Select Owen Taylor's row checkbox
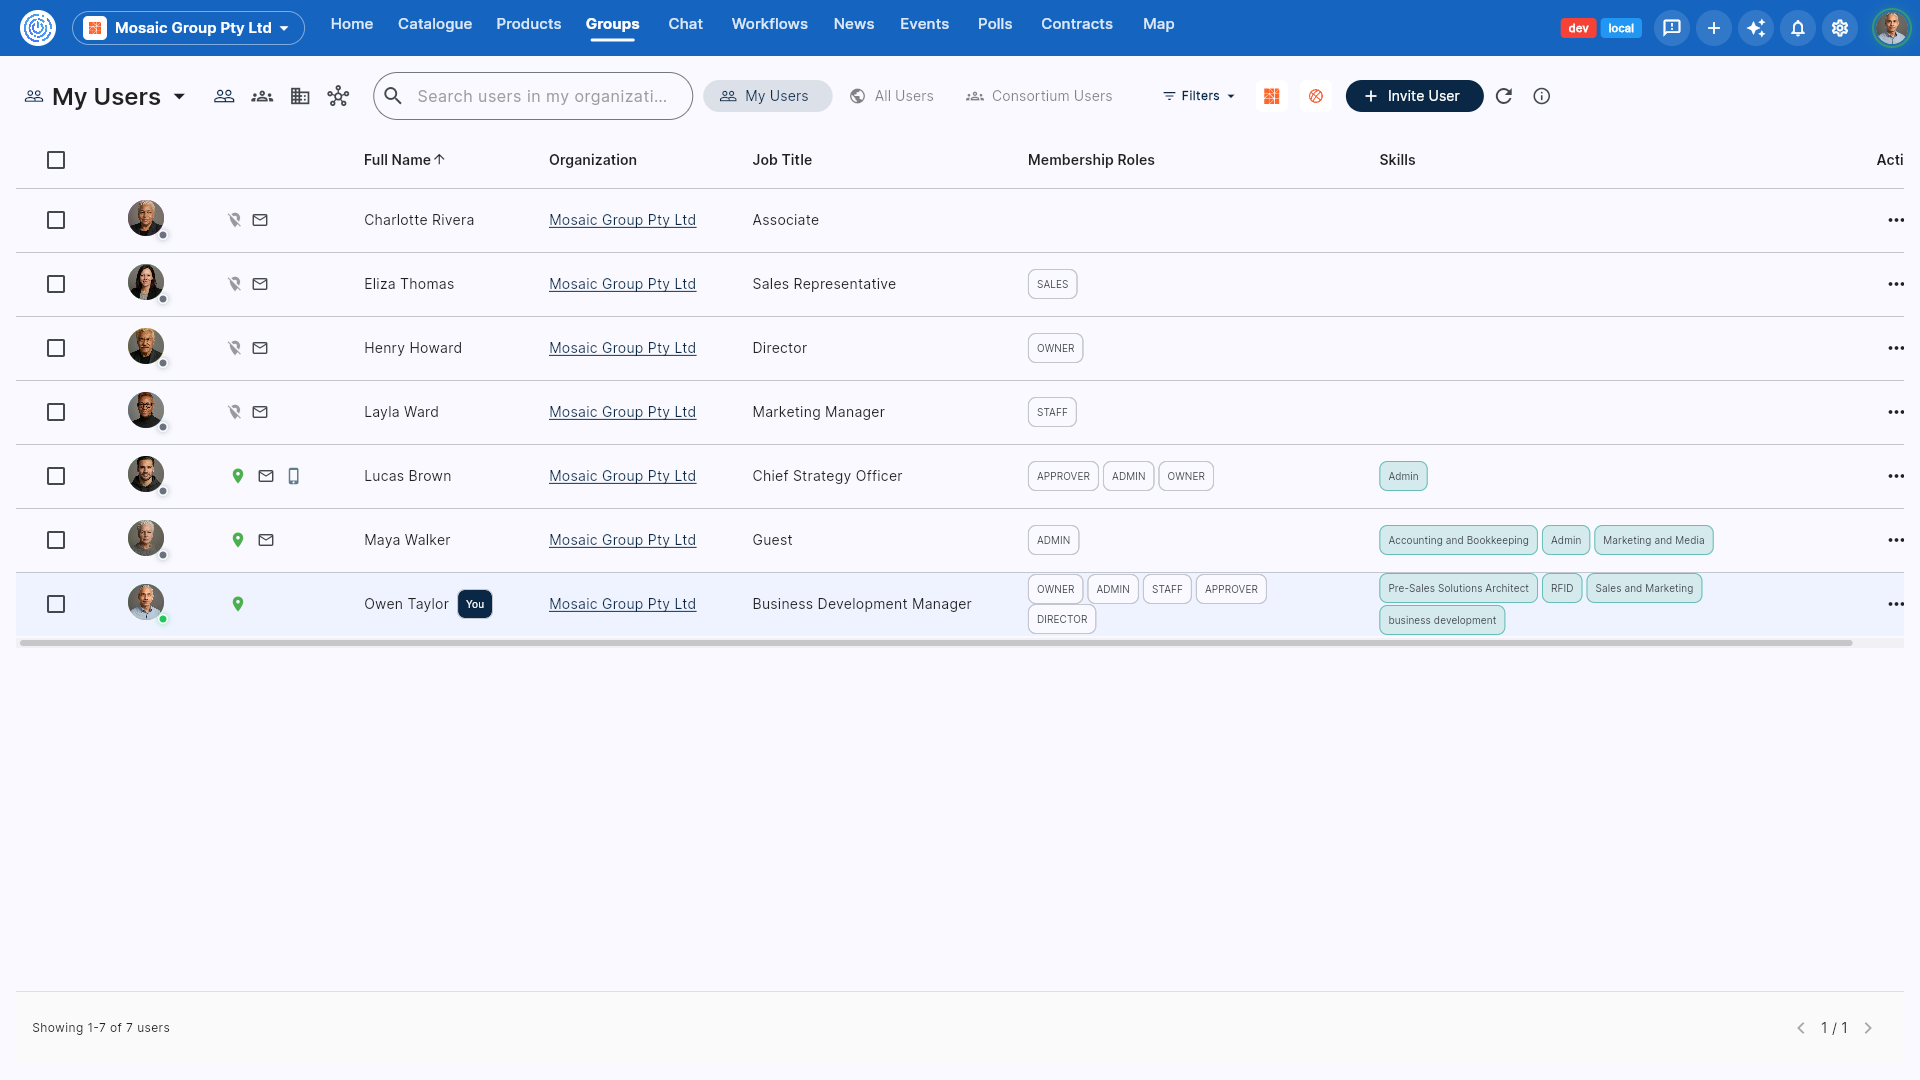The height and width of the screenshot is (1080, 1920). point(56,604)
